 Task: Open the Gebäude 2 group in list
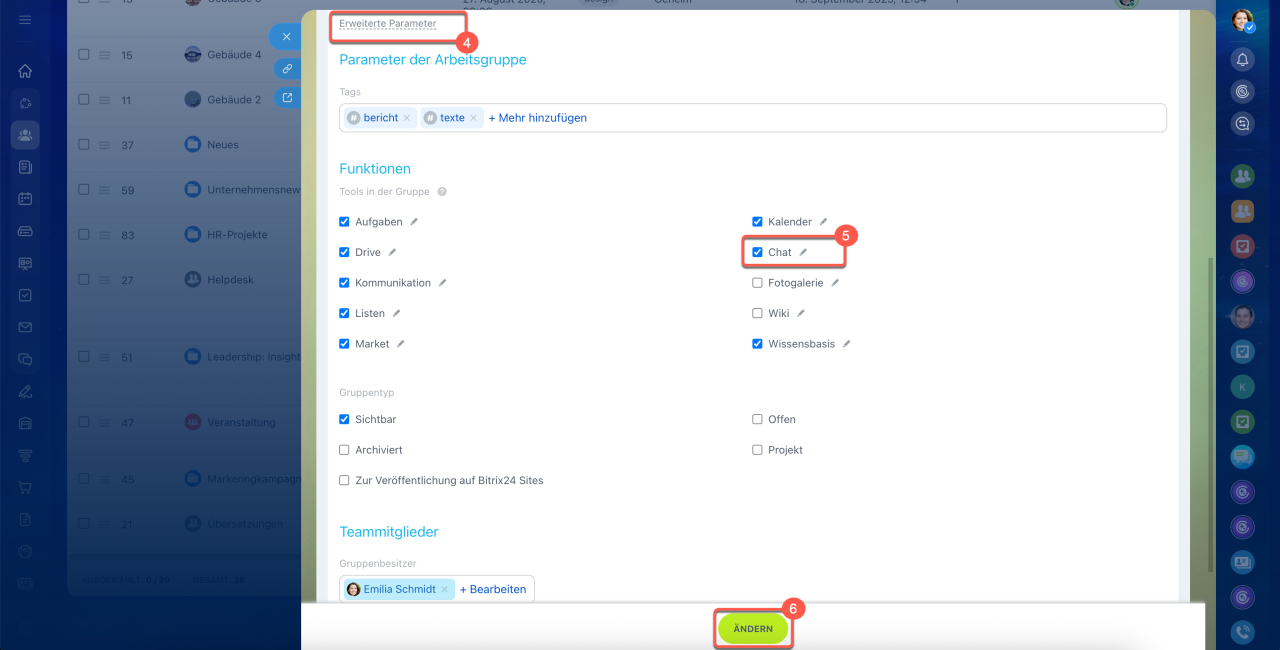coord(234,100)
